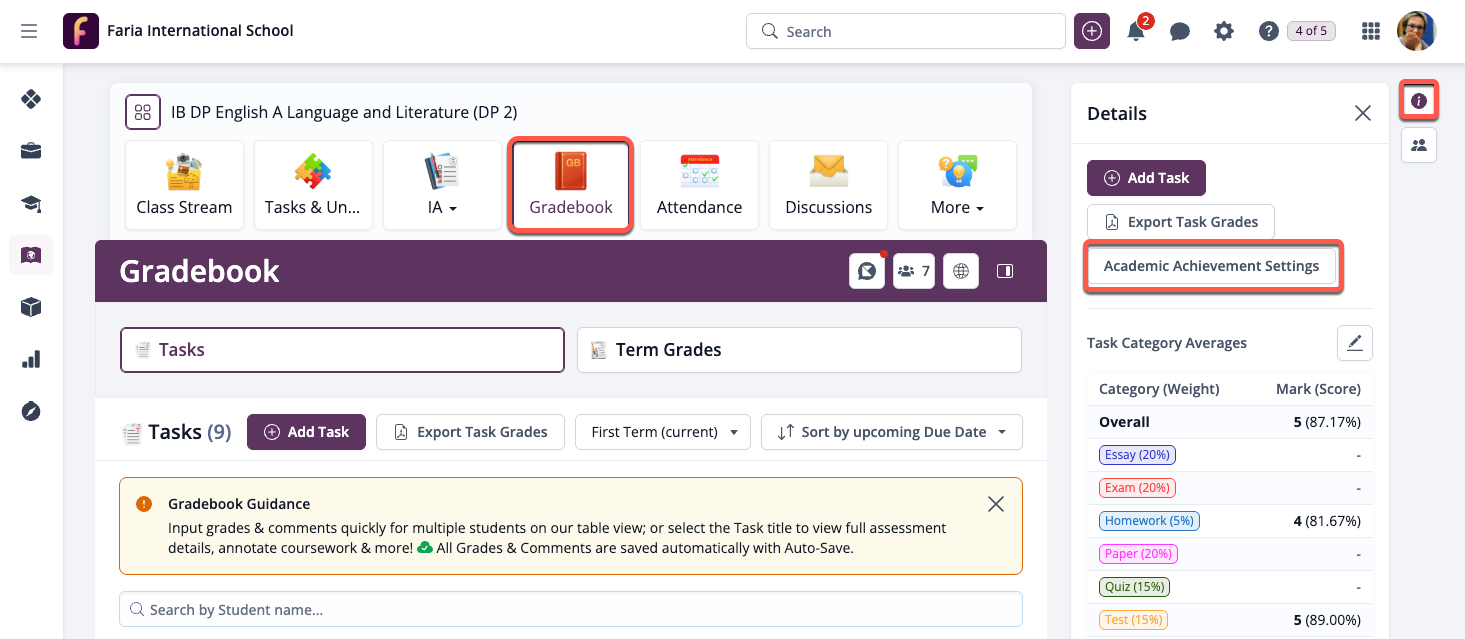Open the apps grid launcher icon

click(x=1371, y=31)
